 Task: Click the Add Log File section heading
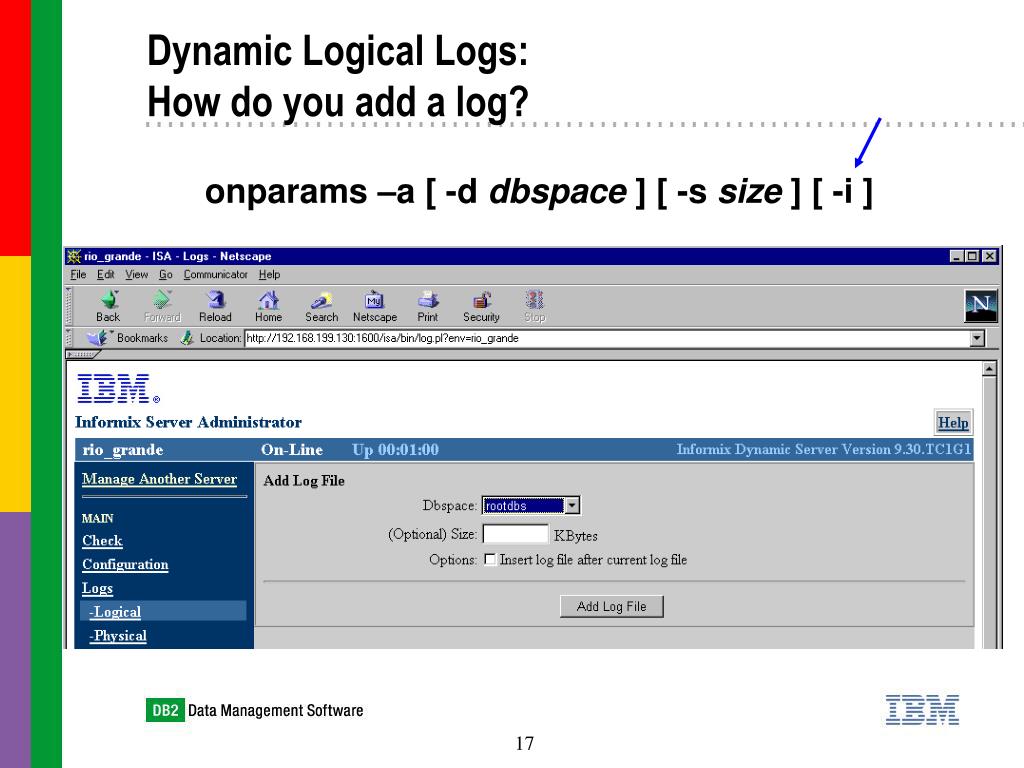tap(304, 481)
